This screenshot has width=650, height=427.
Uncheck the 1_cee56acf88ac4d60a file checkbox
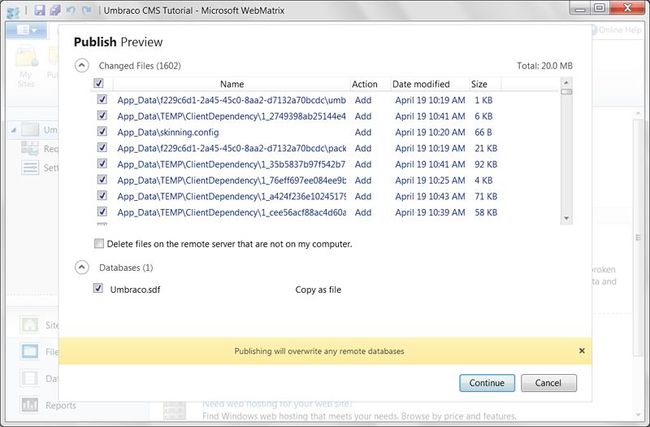102,212
